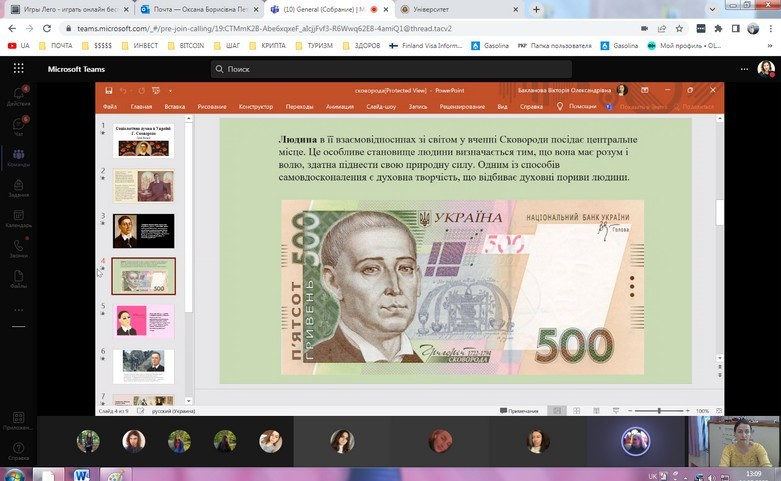Open the Справка ribbon tab
Image resolution: width=781 pixels, height=481 pixels.
(x=531, y=107)
